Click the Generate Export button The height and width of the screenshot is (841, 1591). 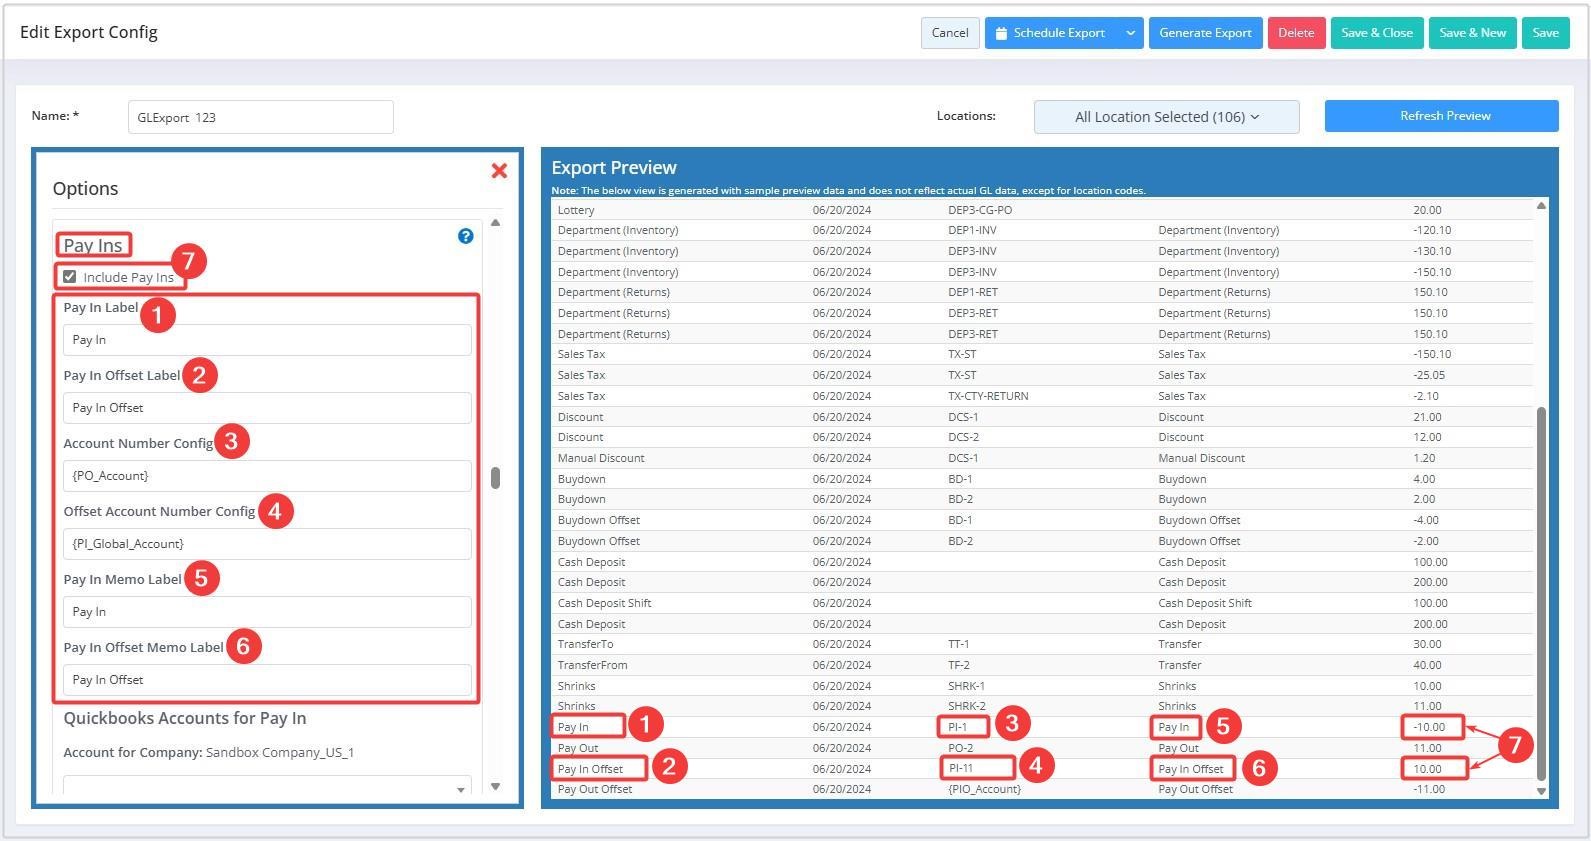point(1205,33)
